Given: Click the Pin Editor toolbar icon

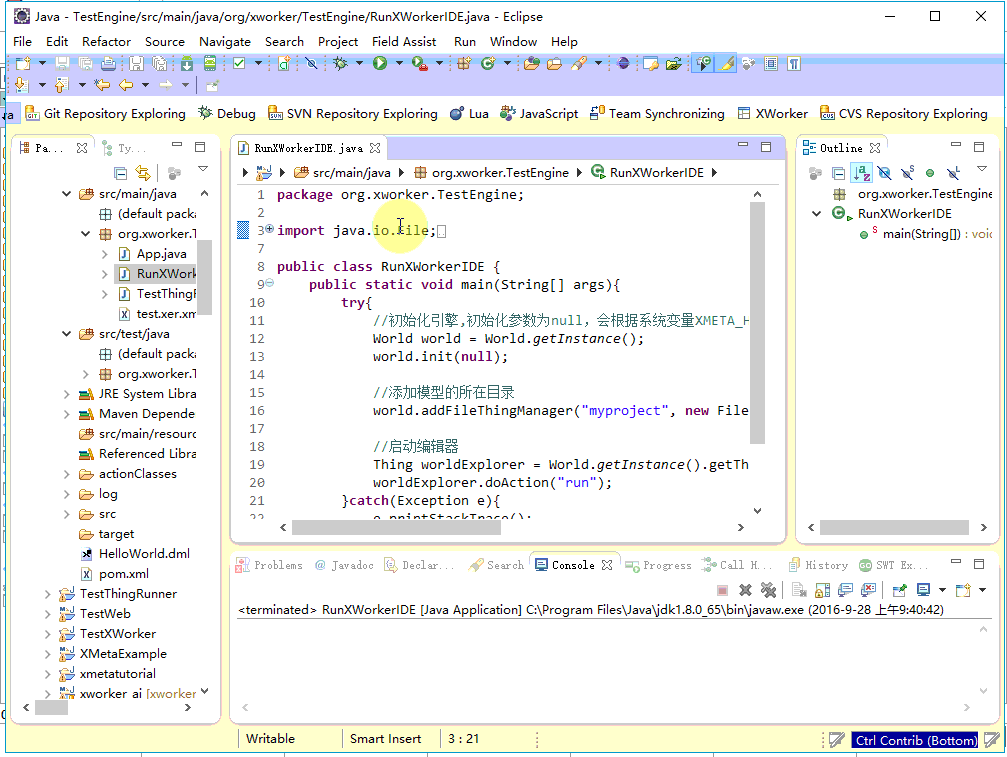Looking at the screenshot, I should tap(213, 84).
